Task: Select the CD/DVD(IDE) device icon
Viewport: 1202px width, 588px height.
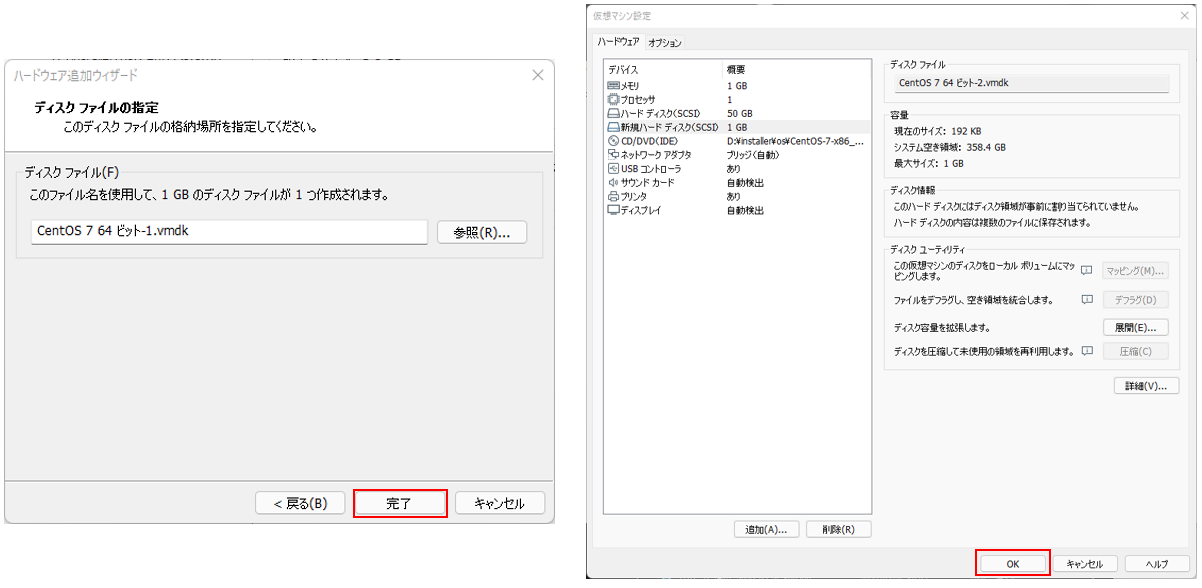Action: point(613,141)
